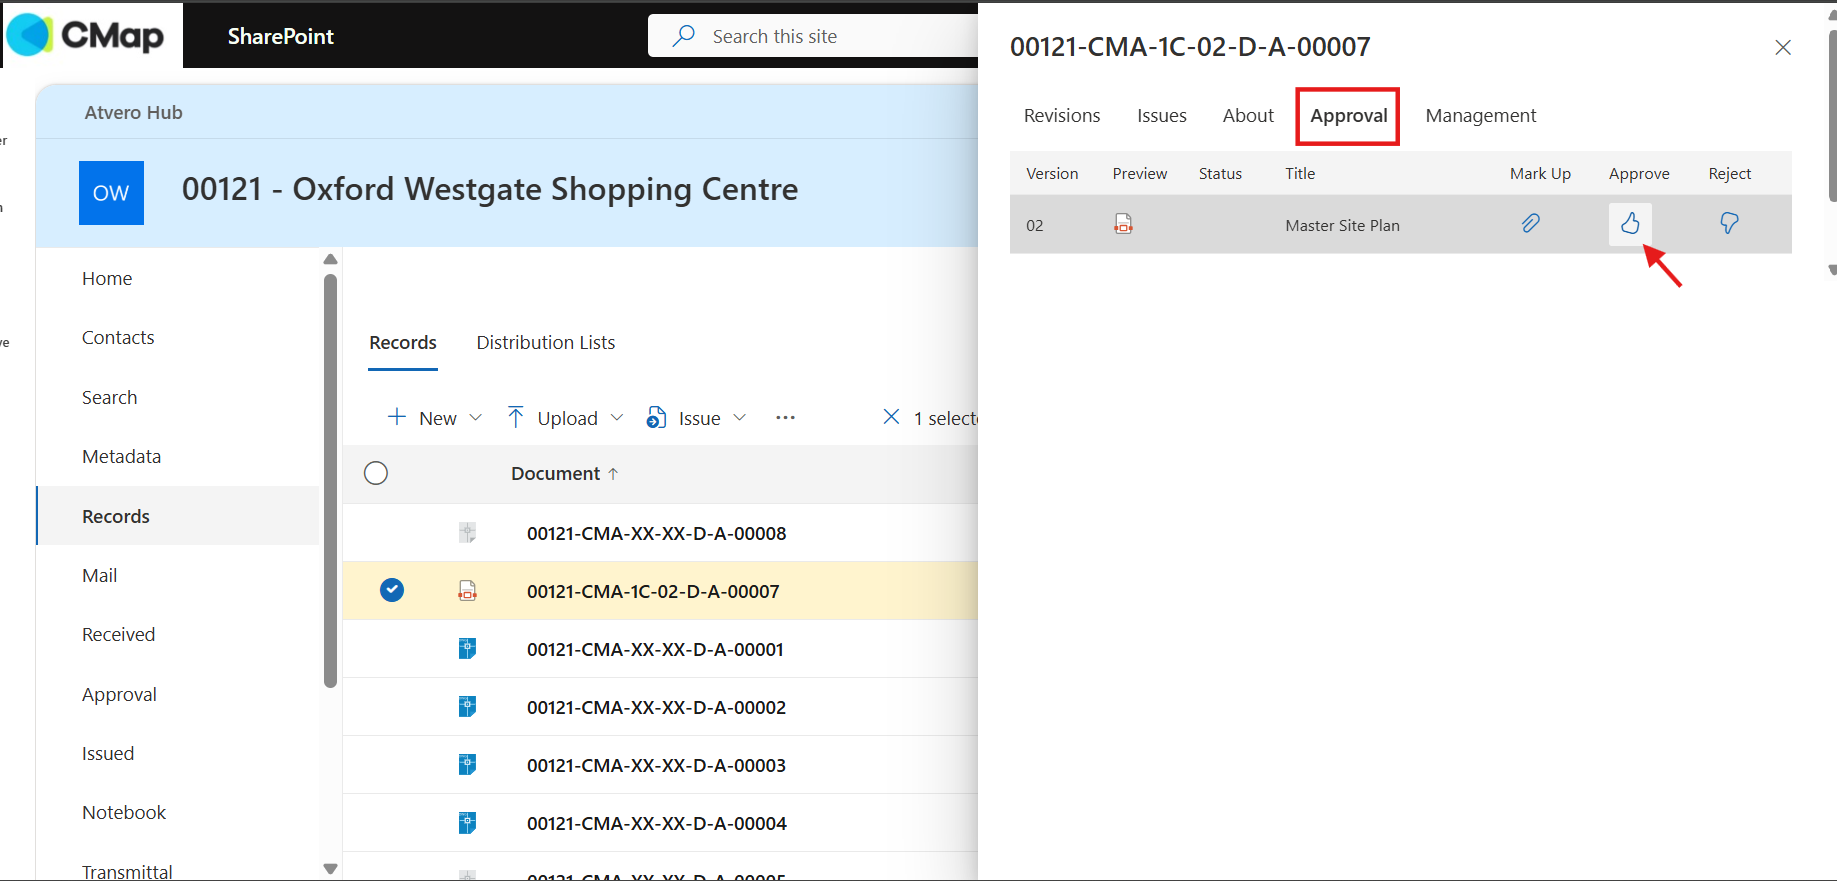Viewport: 1837px width, 881px height.
Task: Open the more options ellipsis in the toolbar
Action: [785, 418]
